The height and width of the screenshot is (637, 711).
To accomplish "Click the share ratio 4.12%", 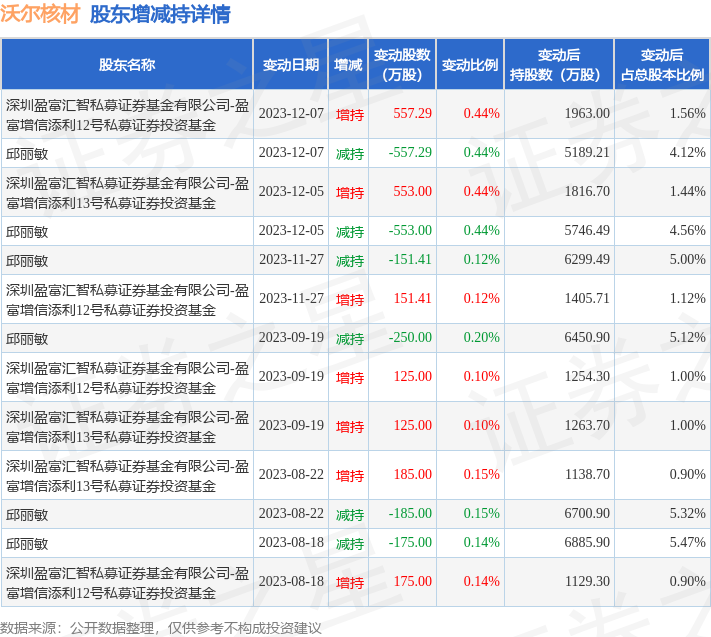I will click(687, 152).
